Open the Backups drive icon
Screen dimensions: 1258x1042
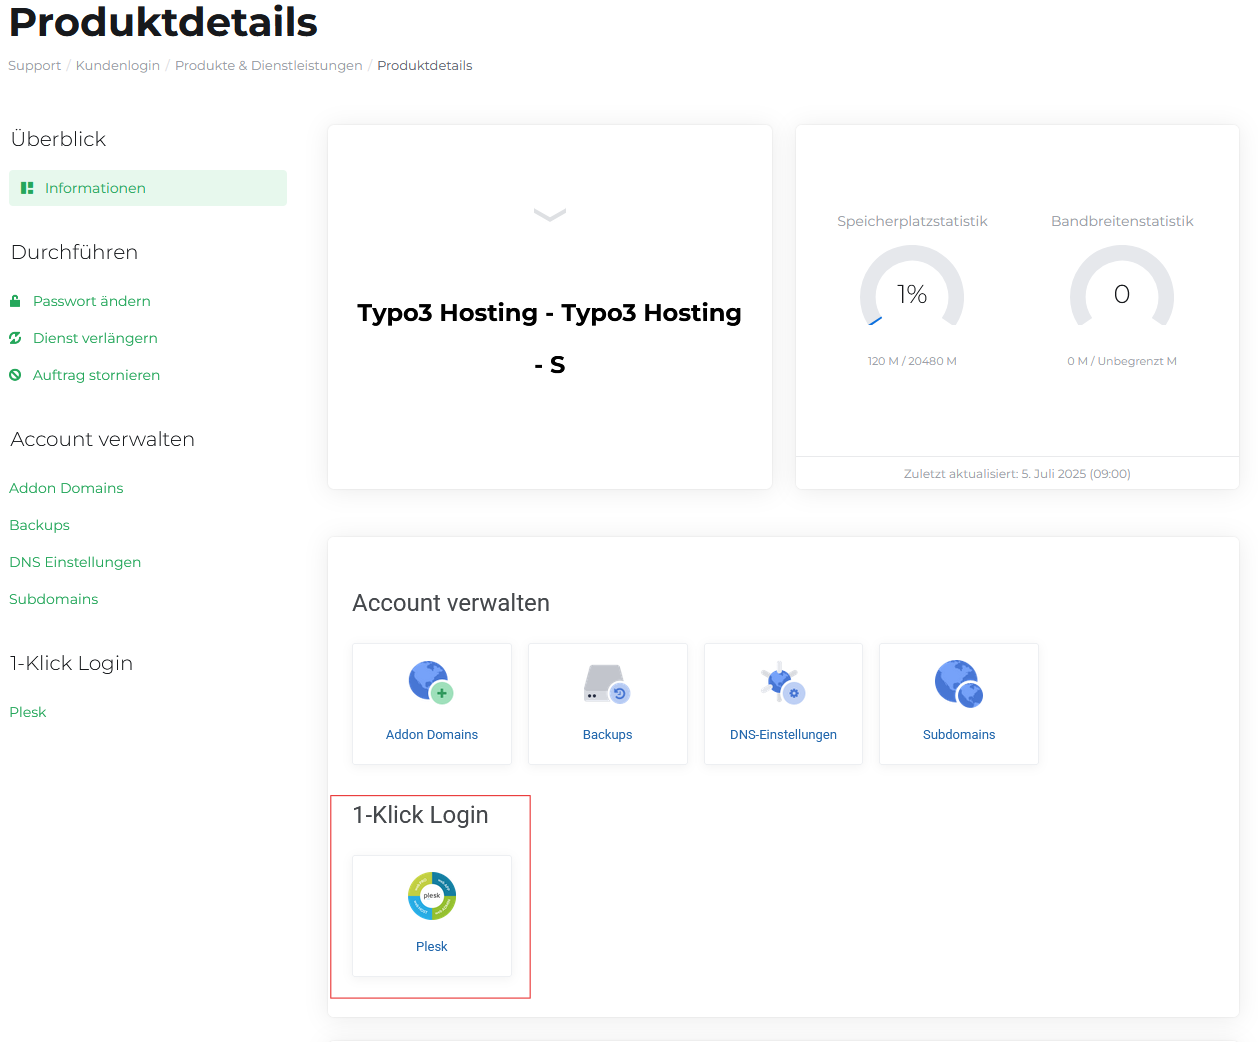point(607,683)
